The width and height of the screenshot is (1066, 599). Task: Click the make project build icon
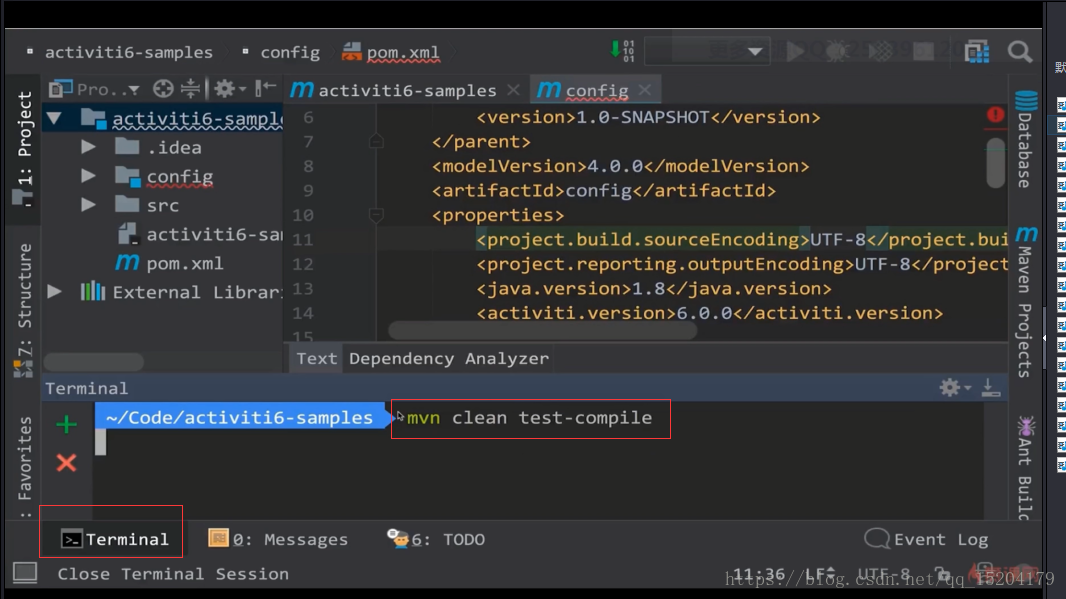coord(622,51)
